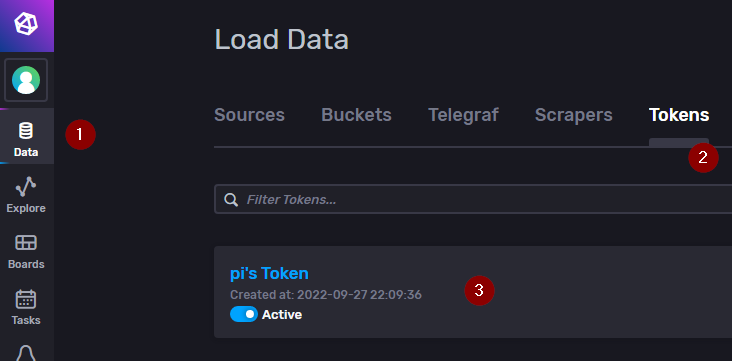
Task: Open the pi's Token link
Action: point(269,273)
